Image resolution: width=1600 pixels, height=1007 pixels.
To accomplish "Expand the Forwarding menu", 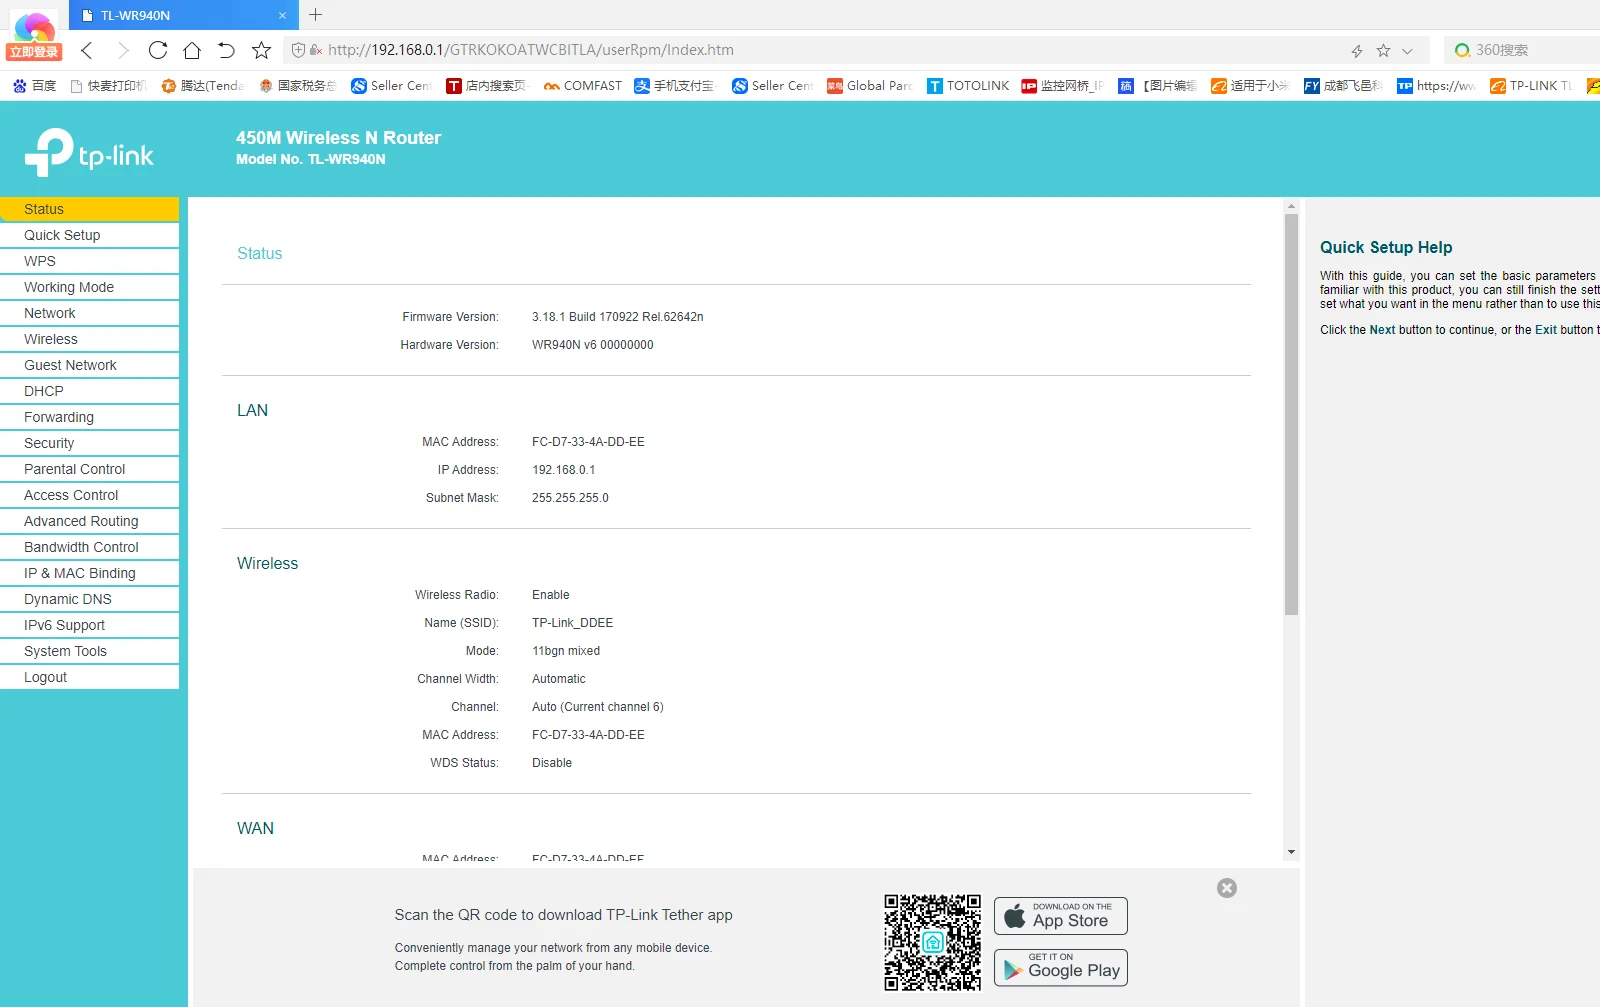I will pos(89,417).
